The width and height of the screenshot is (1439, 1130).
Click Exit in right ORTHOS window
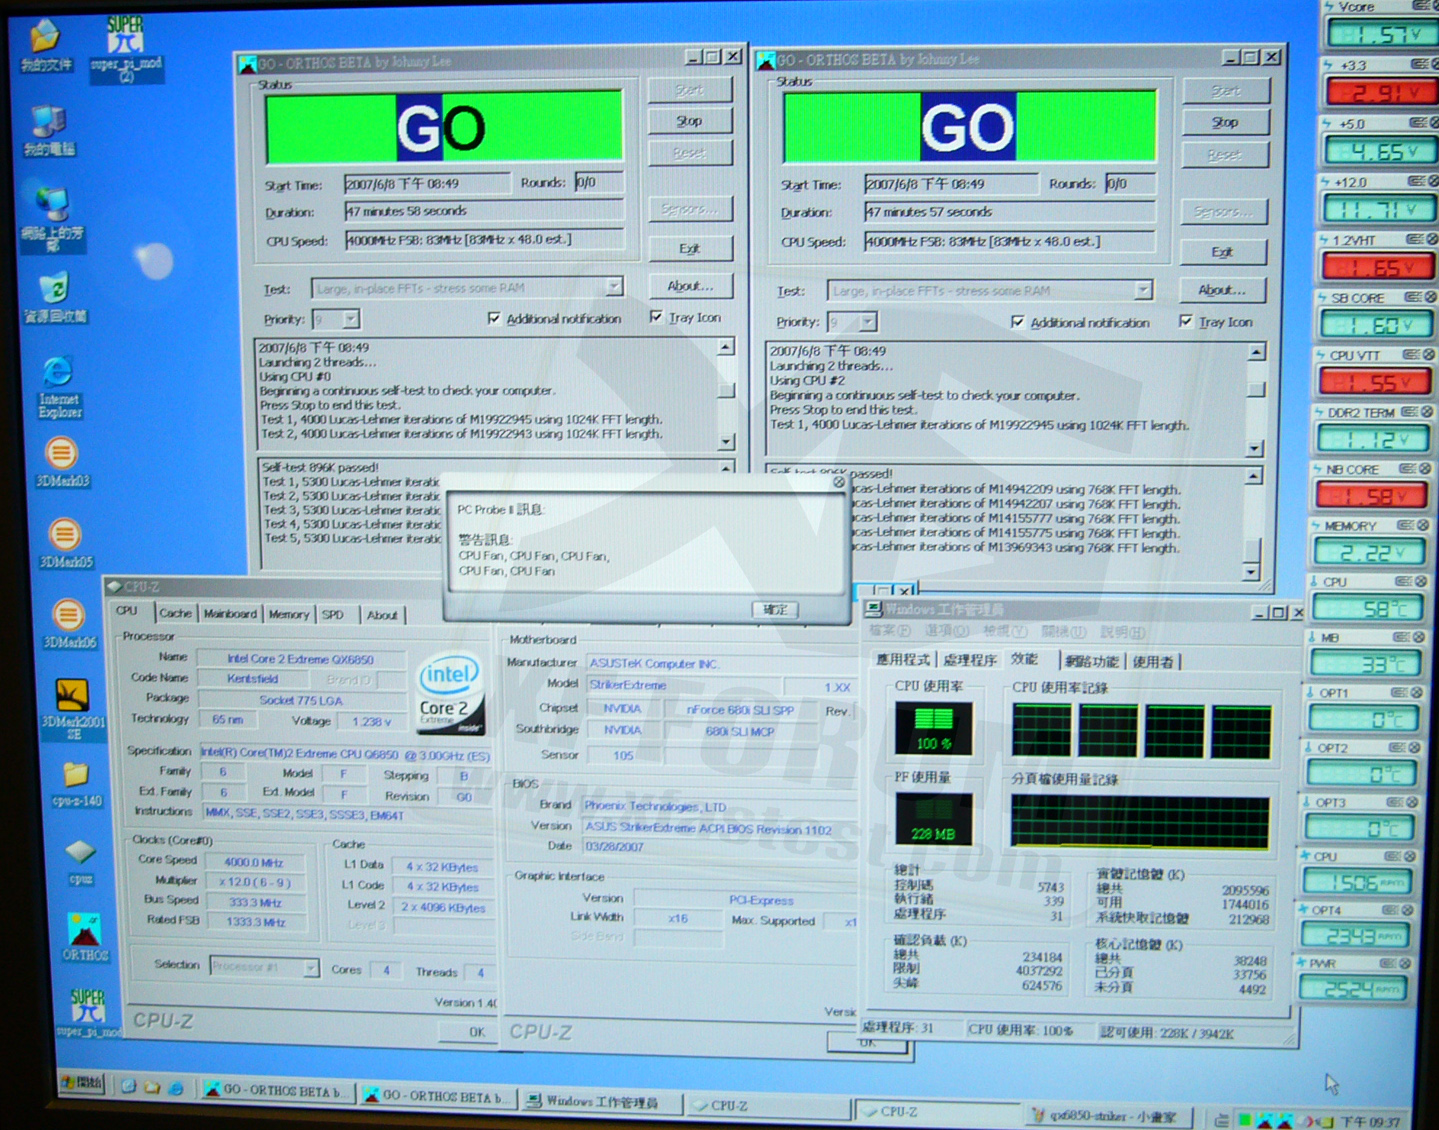tap(1222, 252)
